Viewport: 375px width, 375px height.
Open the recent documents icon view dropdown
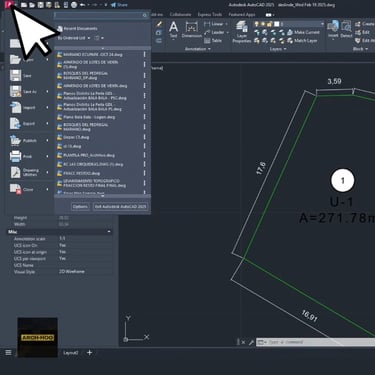click(99, 38)
